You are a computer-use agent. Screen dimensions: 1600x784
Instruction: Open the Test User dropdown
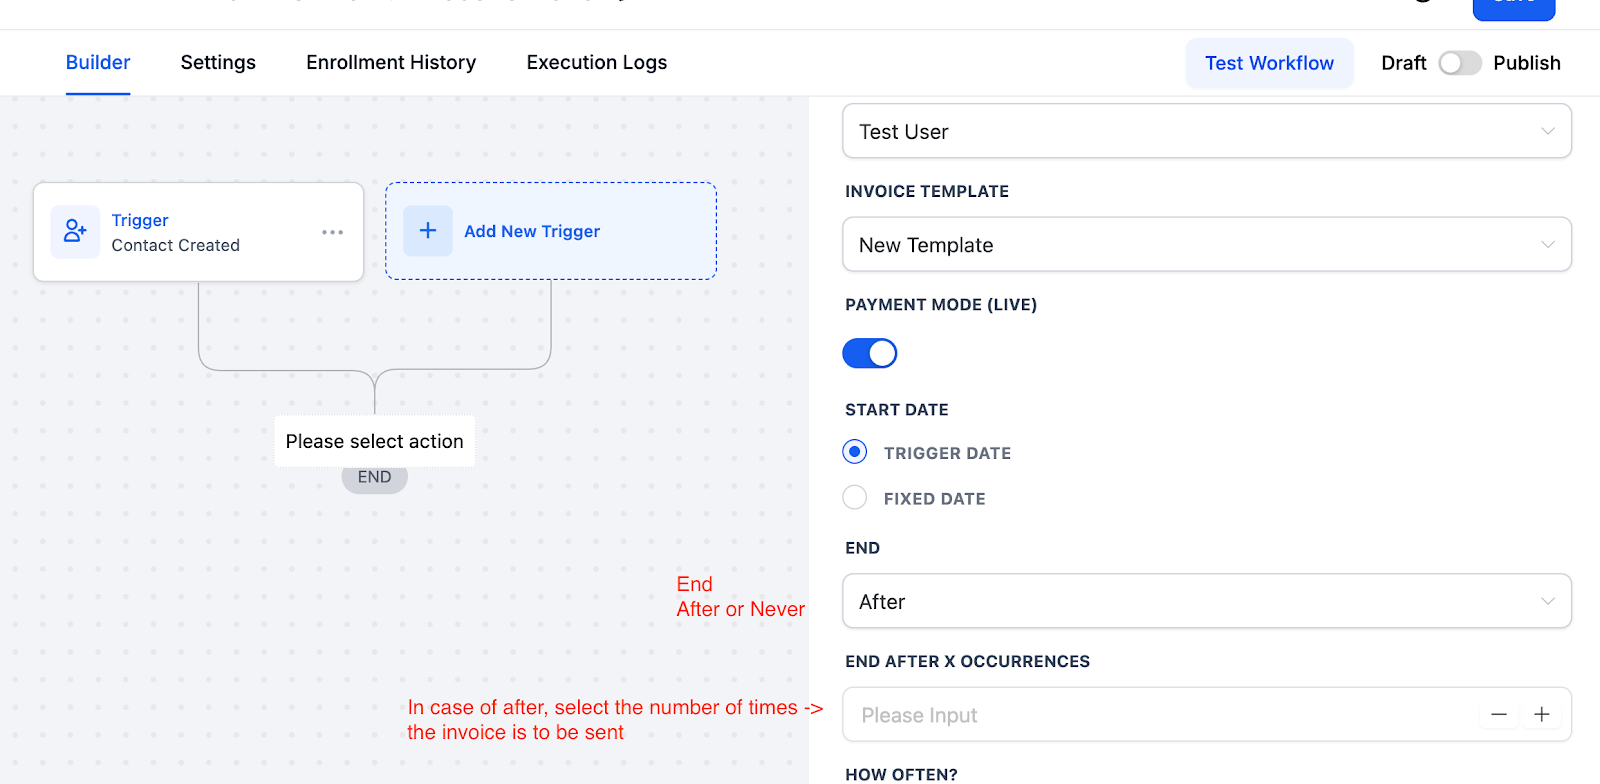pos(1207,131)
